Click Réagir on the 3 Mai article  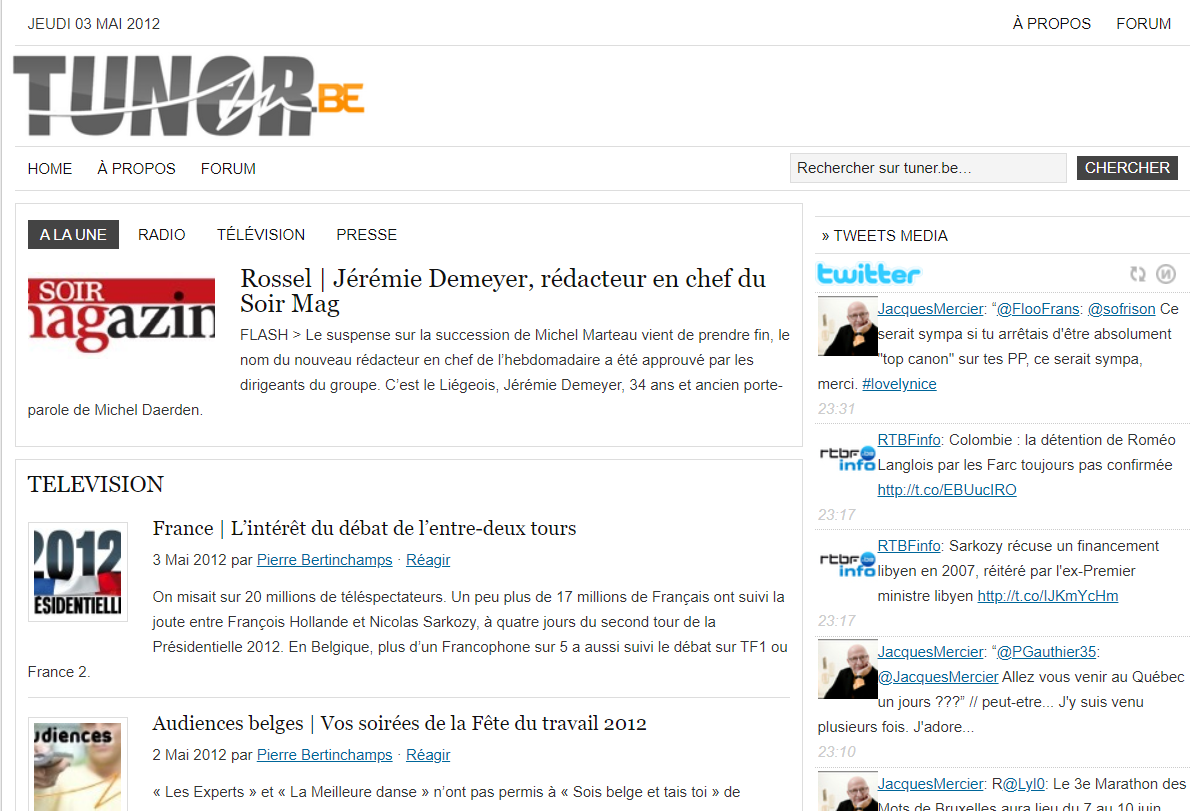(x=428, y=560)
